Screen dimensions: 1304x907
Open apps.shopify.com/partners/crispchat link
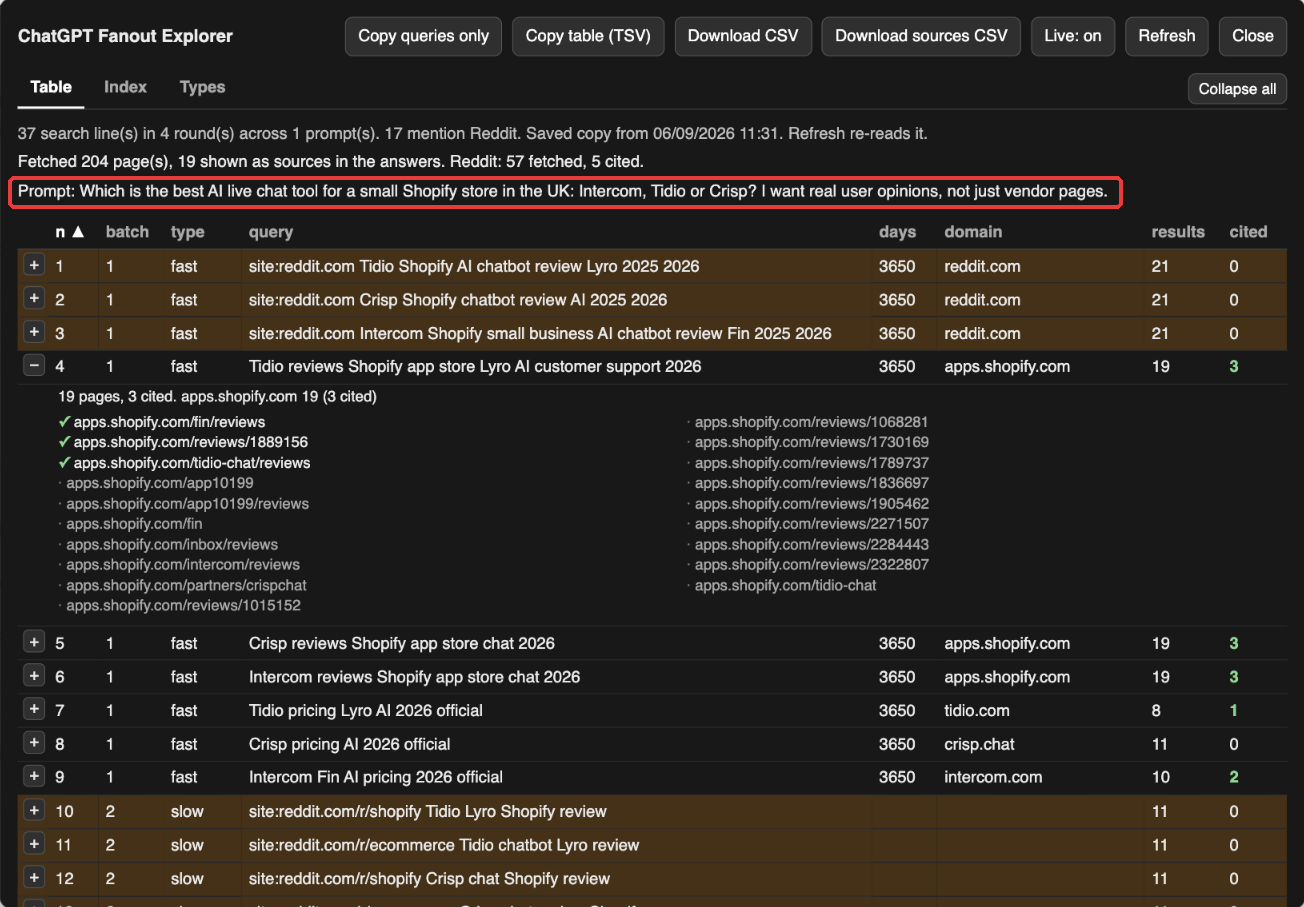[186, 585]
